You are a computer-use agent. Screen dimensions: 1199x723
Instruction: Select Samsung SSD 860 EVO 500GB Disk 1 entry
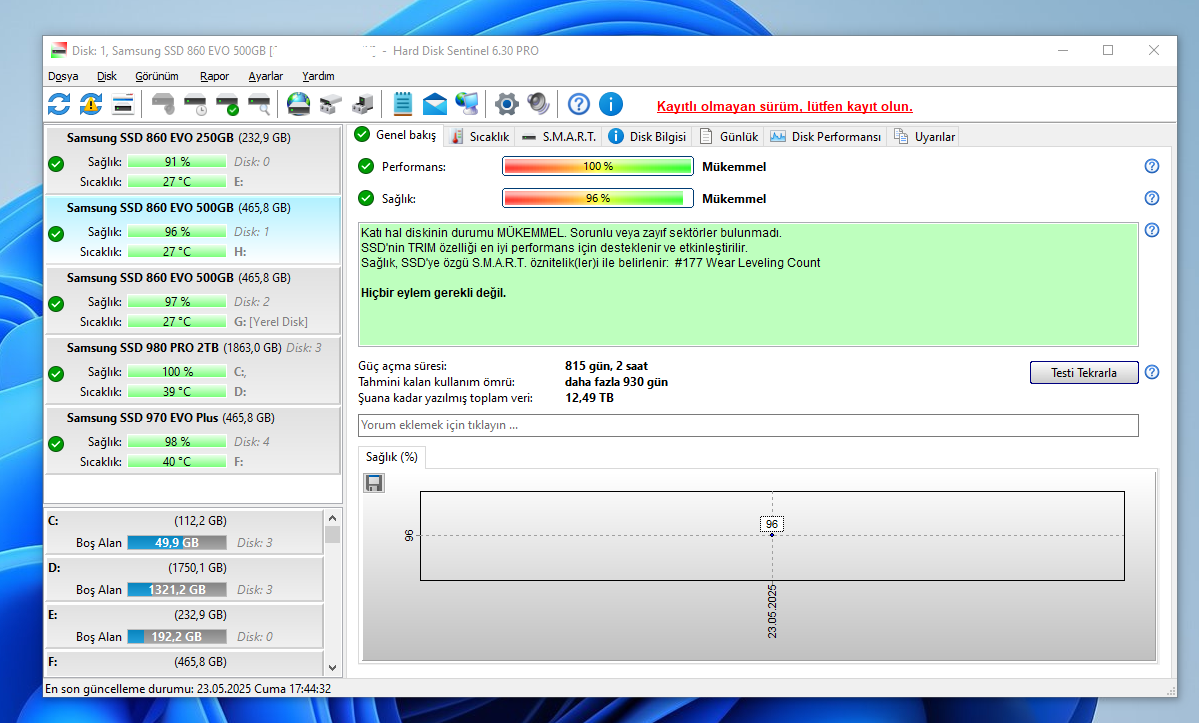coord(193,229)
